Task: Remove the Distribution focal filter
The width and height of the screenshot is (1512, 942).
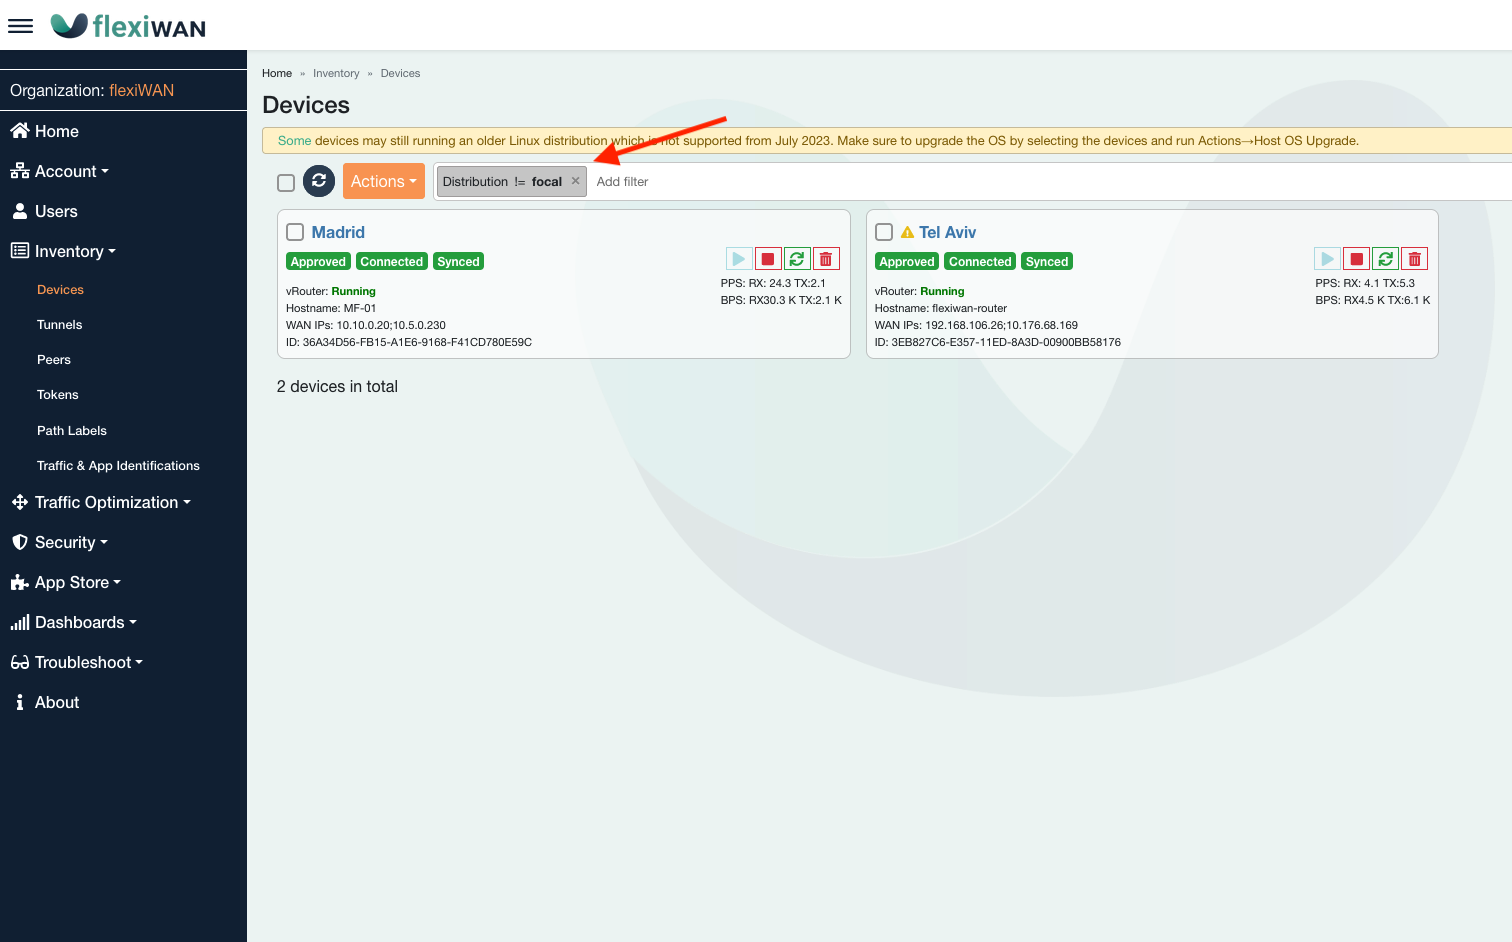Action: (x=575, y=181)
